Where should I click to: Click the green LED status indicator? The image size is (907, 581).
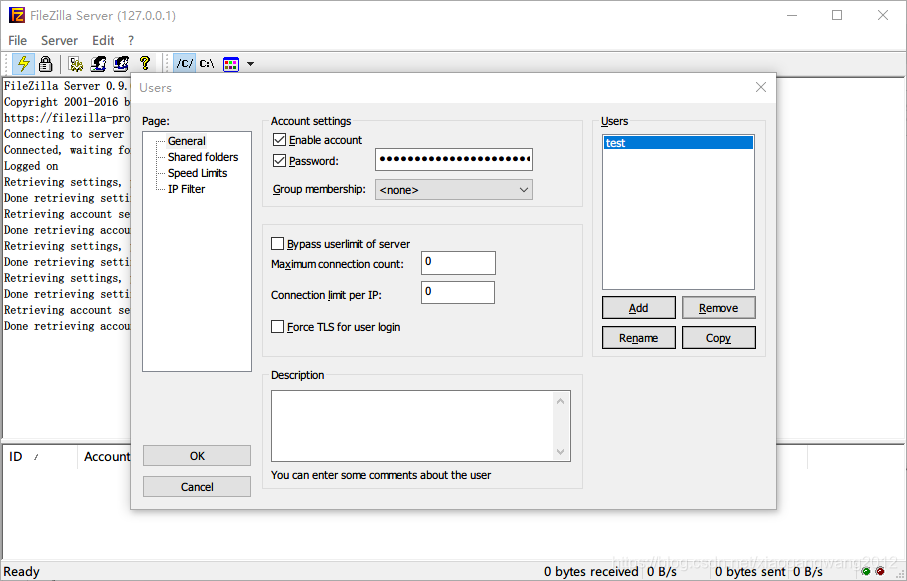pos(866,571)
